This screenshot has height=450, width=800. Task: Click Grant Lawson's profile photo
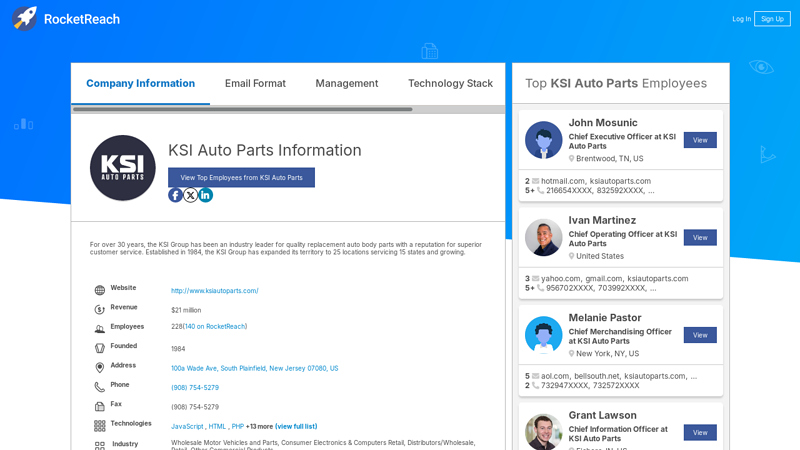[543, 432]
